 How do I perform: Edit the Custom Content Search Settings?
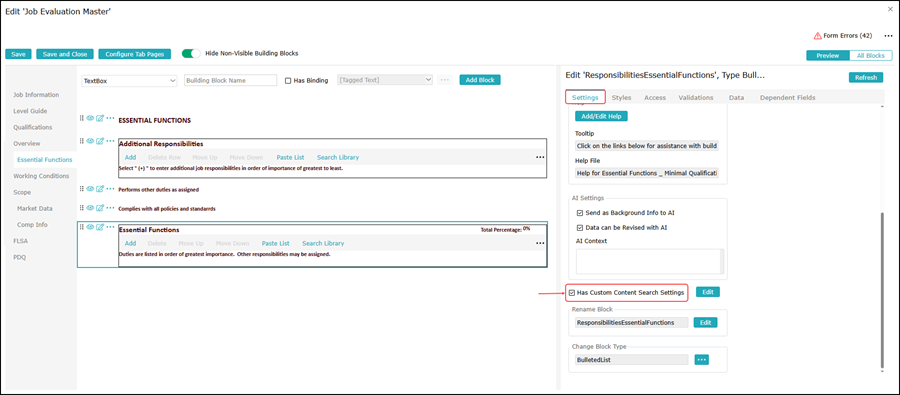coord(708,292)
